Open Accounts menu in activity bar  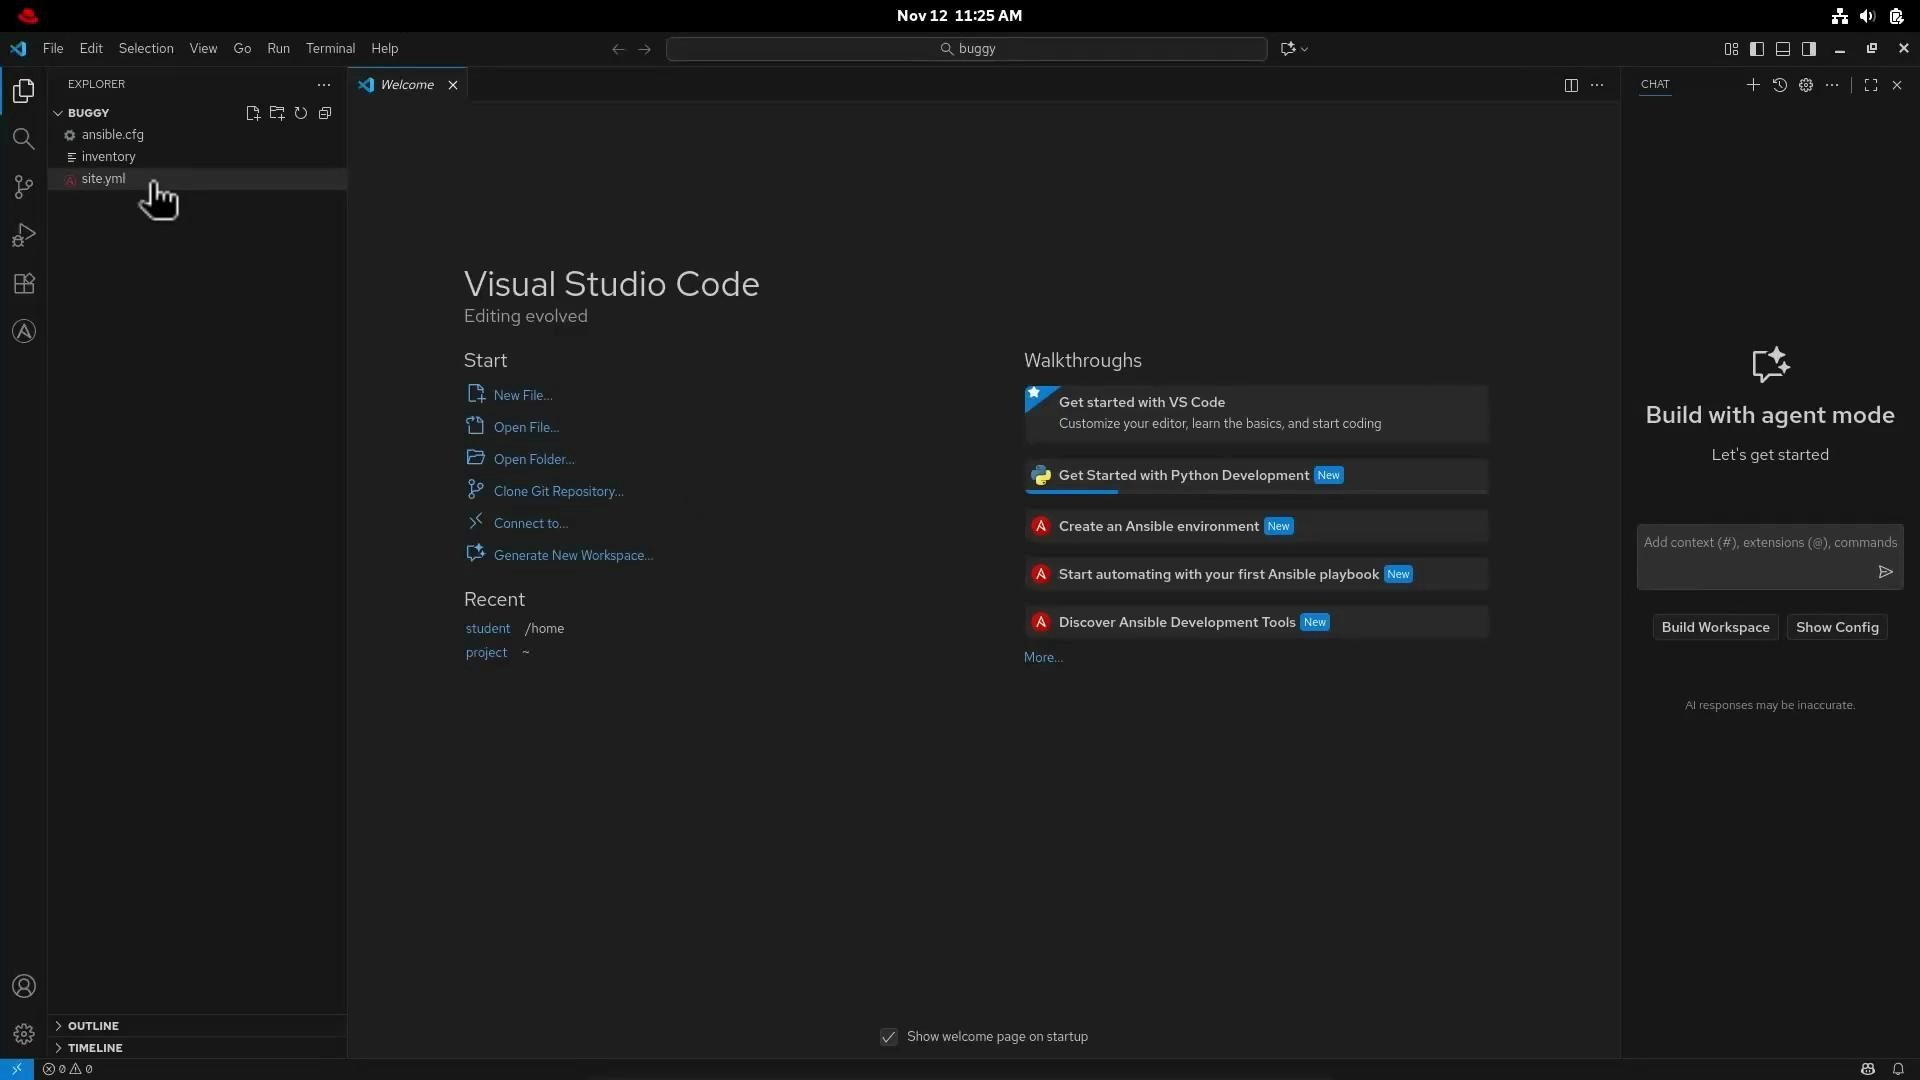point(24,987)
